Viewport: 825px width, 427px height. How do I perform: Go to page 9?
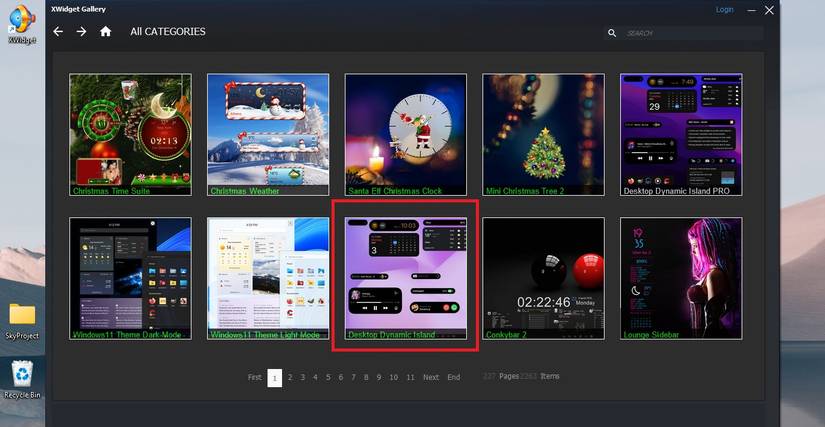point(379,378)
